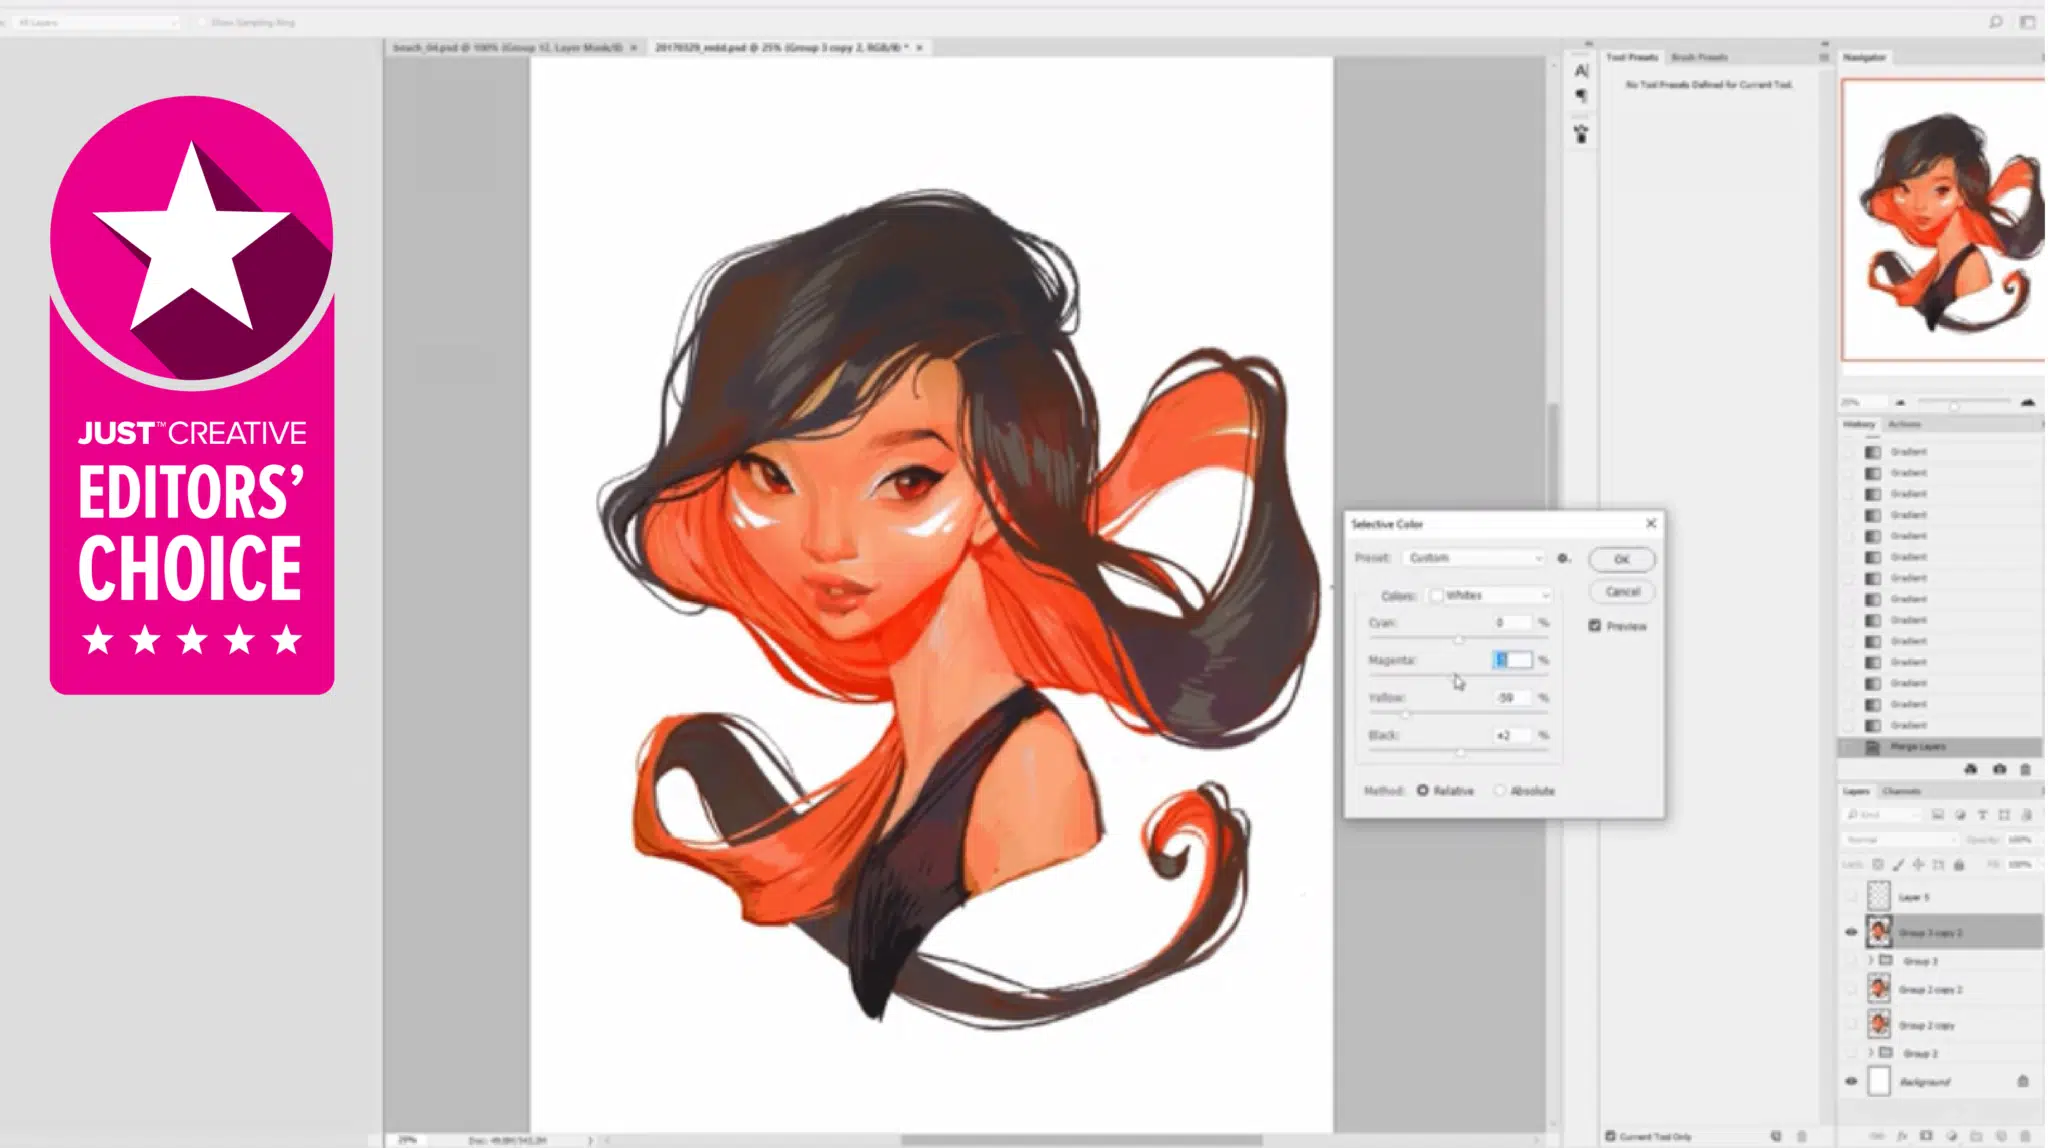Viewport: 2048px width, 1148px height.
Task: Toggle the Preview checkbox in Selective Color
Action: [x=1594, y=626]
